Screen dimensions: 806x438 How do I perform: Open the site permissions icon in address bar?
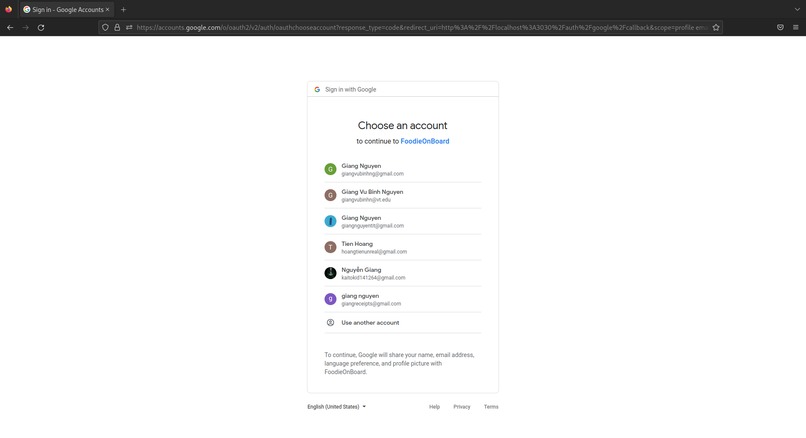point(129,27)
